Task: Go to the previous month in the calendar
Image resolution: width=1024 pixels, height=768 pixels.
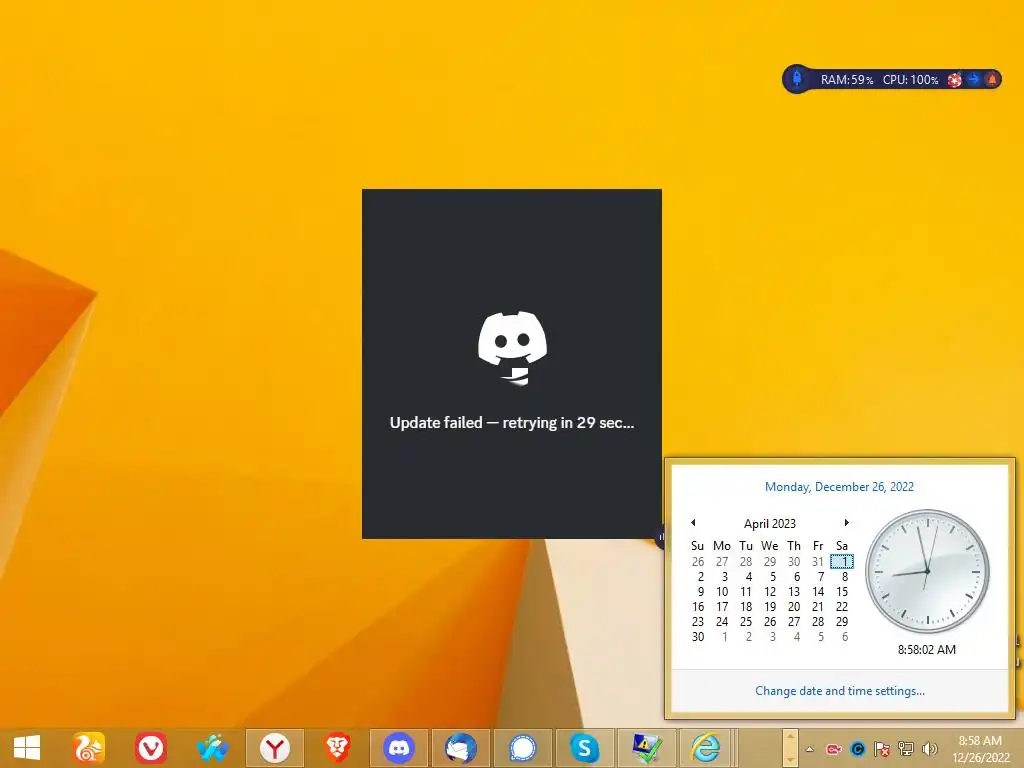Action: click(x=694, y=522)
